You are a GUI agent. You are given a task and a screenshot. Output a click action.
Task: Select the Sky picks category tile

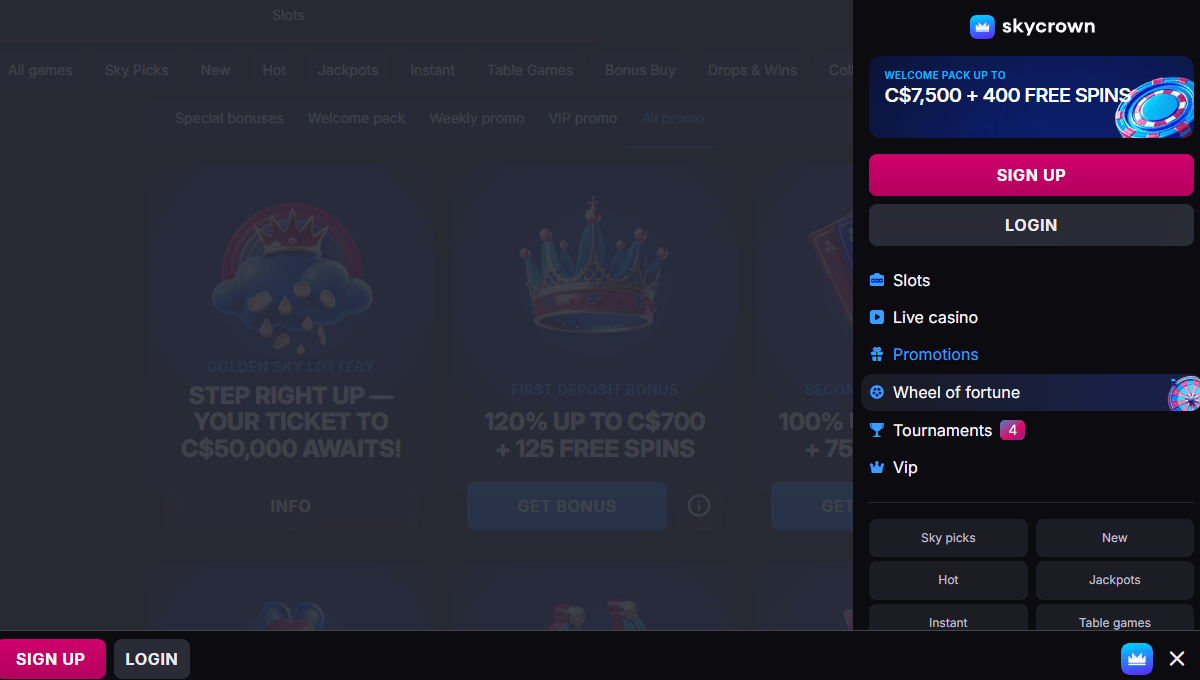(948, 538)
